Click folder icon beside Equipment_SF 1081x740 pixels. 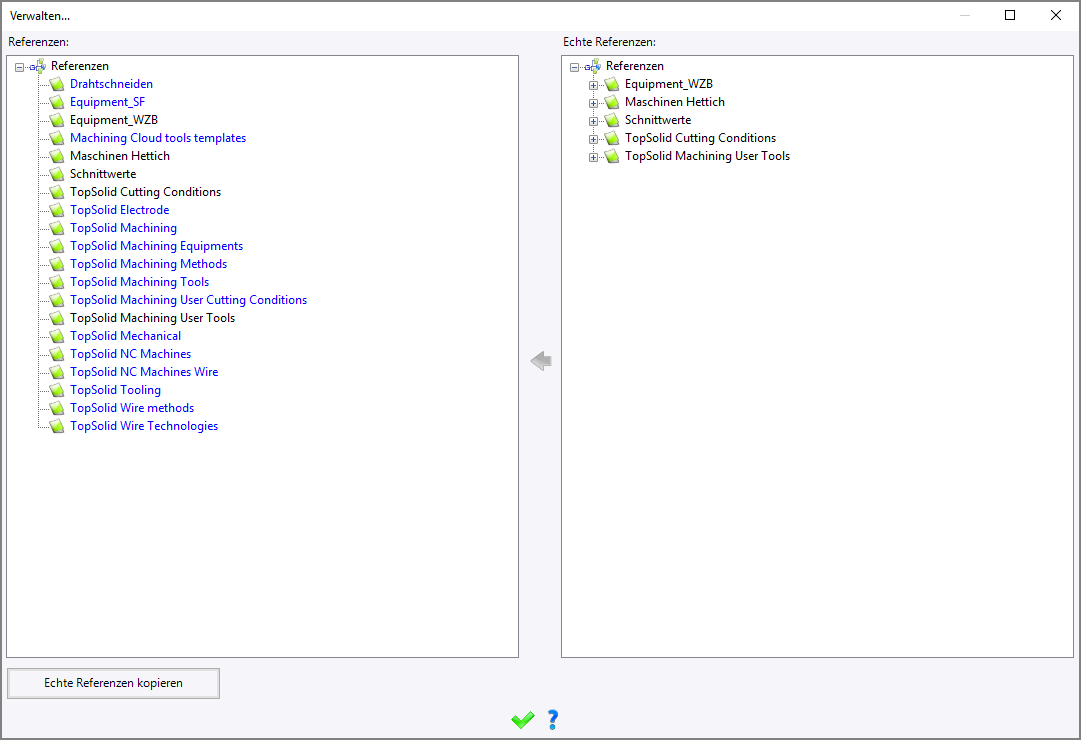(57, 102)
